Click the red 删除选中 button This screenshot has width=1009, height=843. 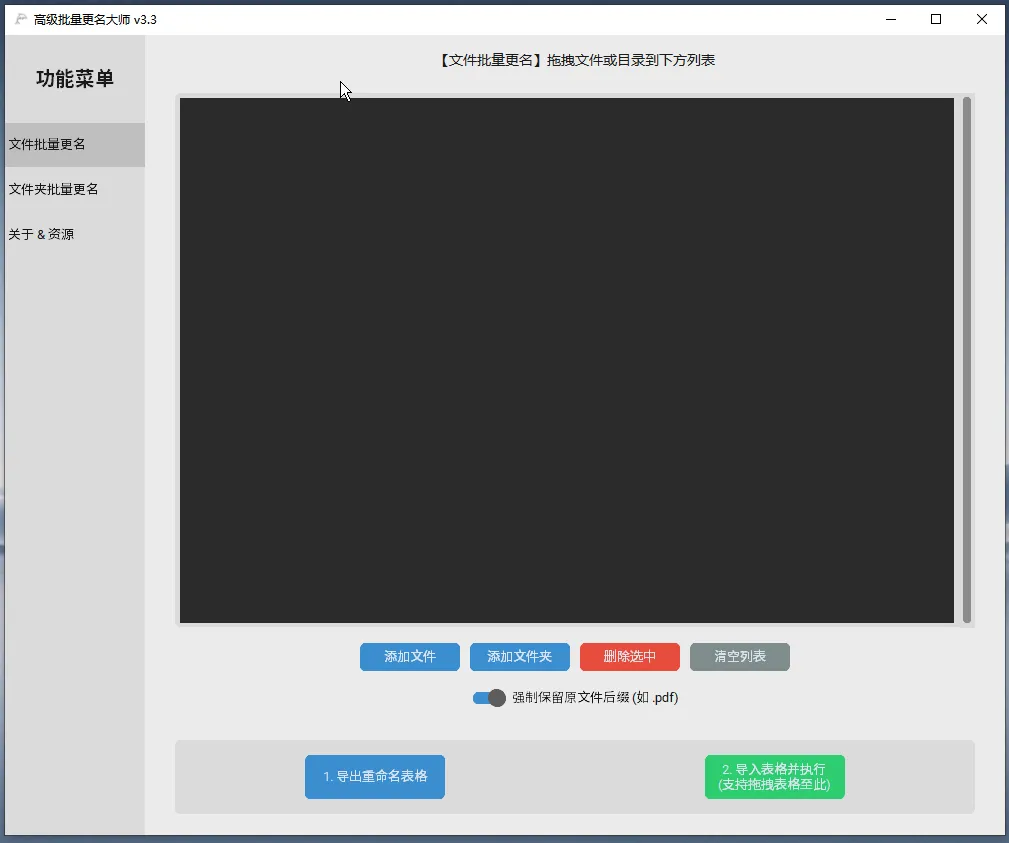[x=630, y=656]
